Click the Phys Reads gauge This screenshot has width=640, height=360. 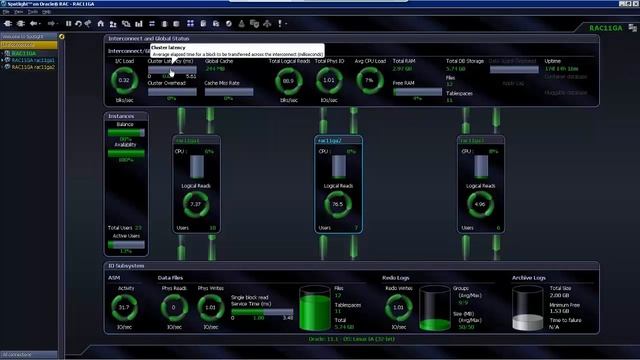[174, 307]
